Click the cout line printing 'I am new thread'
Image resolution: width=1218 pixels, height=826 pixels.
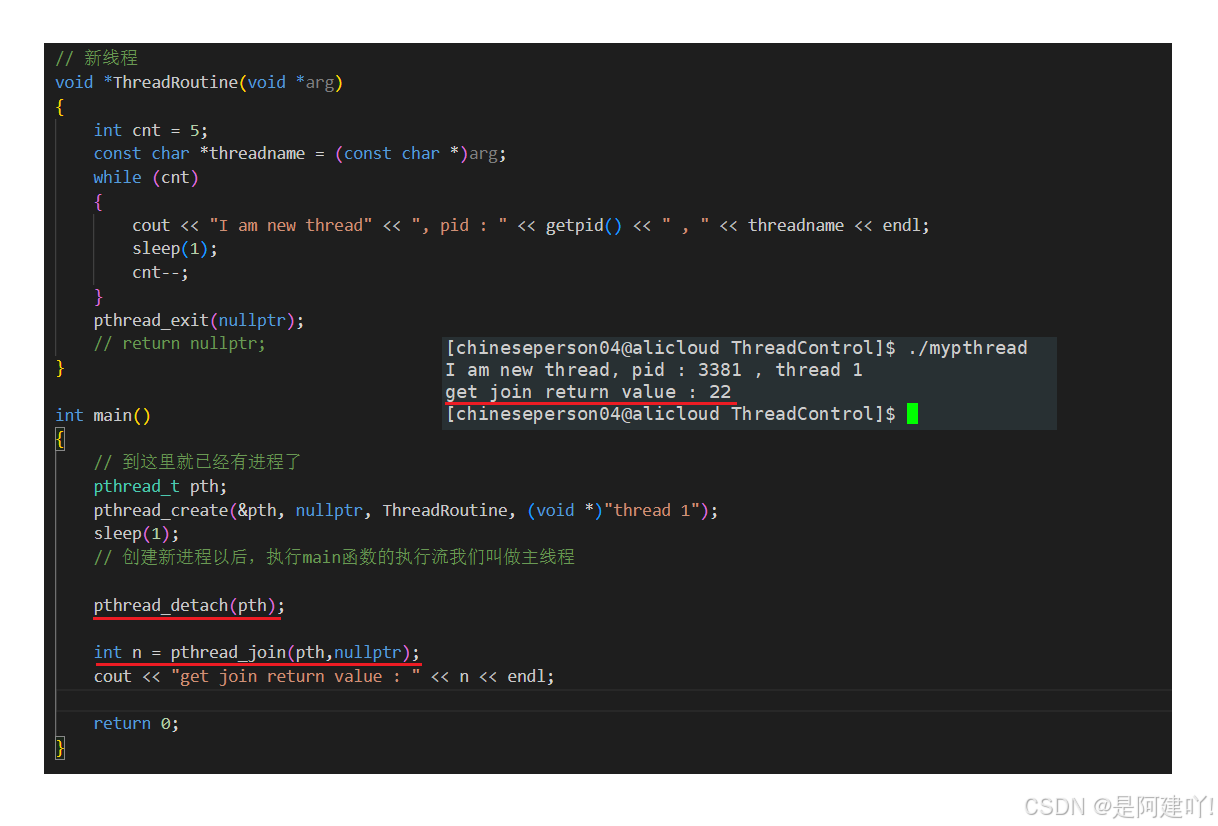click(531, 225)
